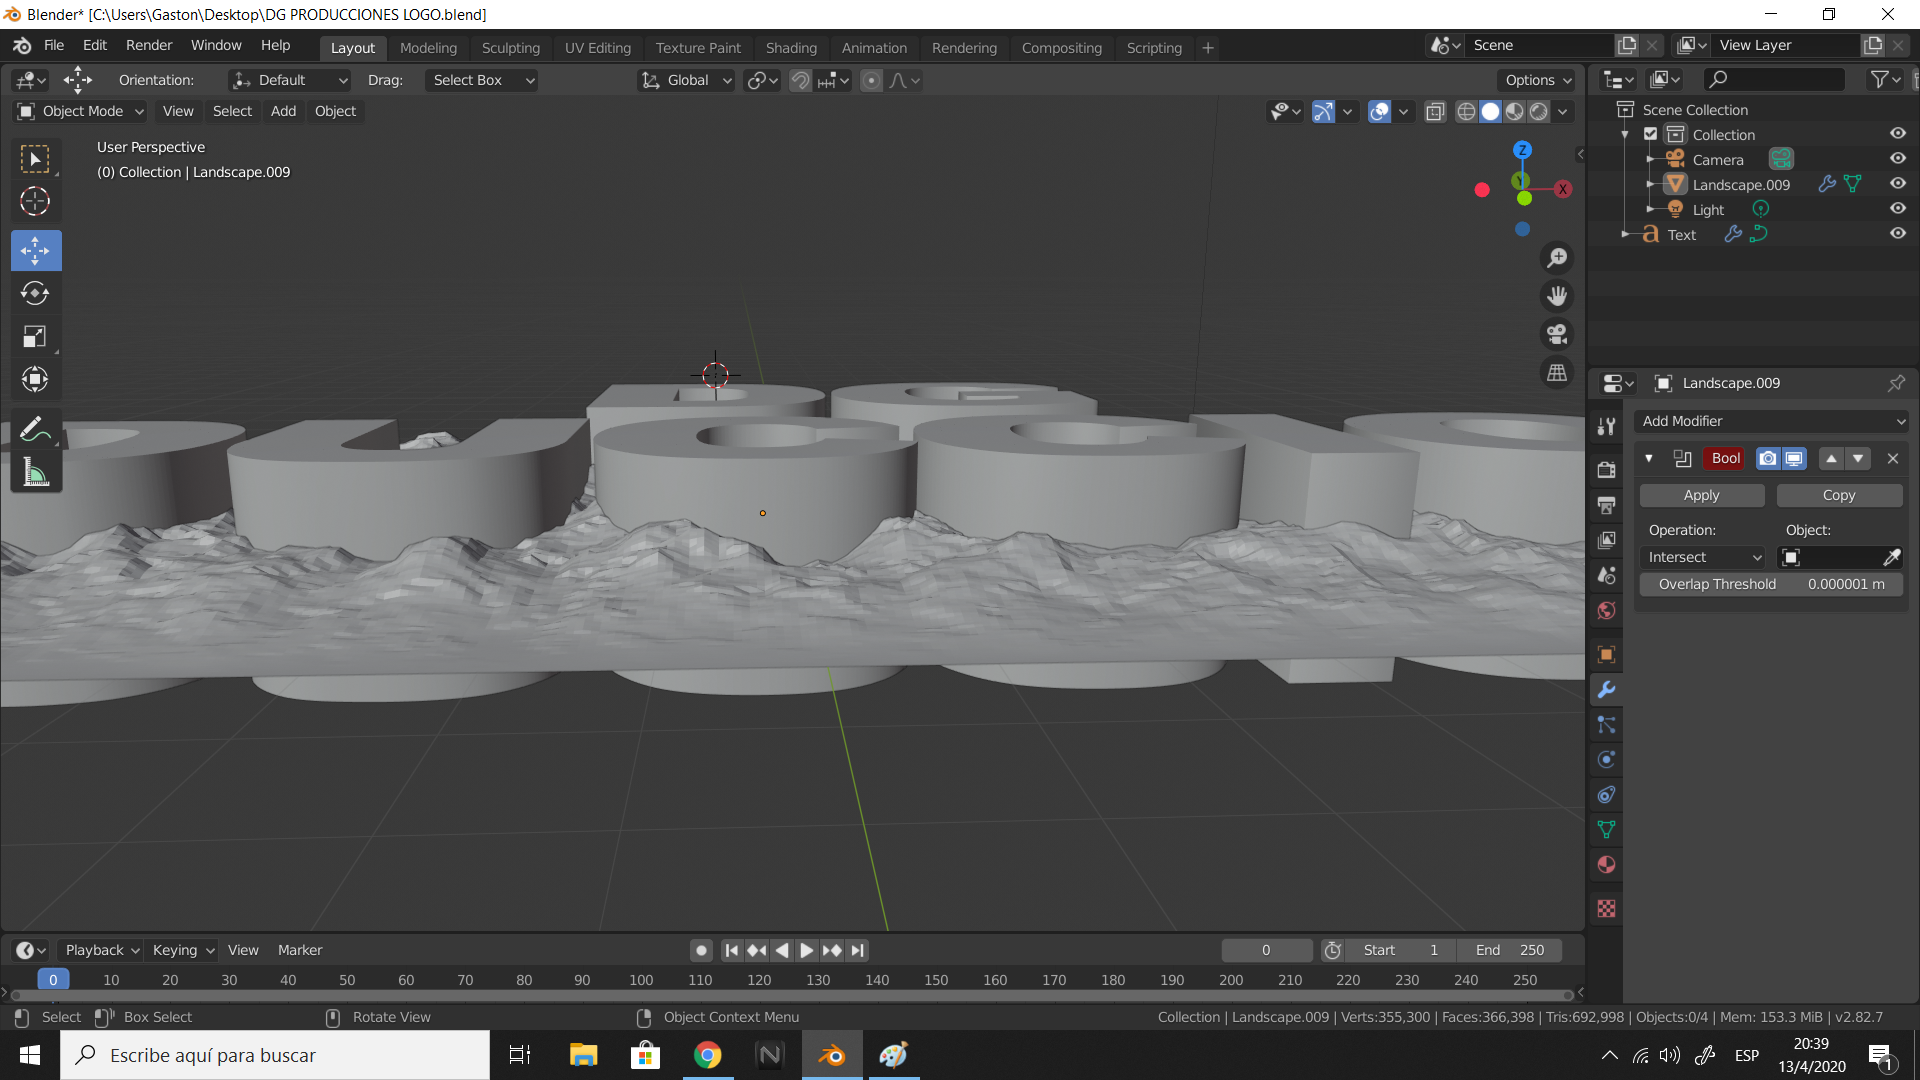
Task: Select the Cursor tool in toolbar
Action: point(35,202)
